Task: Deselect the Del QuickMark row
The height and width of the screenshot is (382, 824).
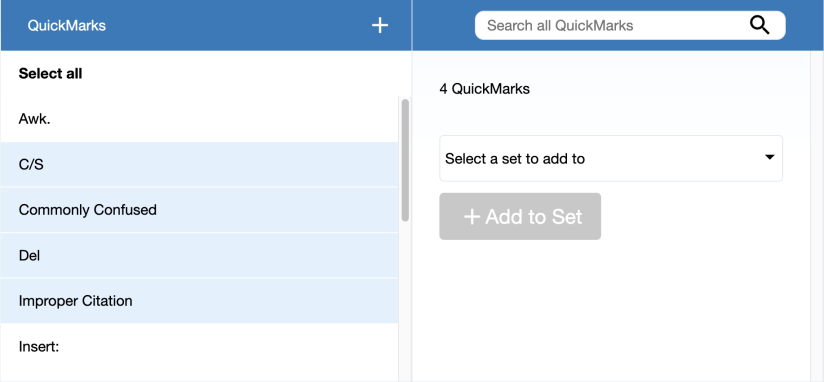Action: point(199,255)
